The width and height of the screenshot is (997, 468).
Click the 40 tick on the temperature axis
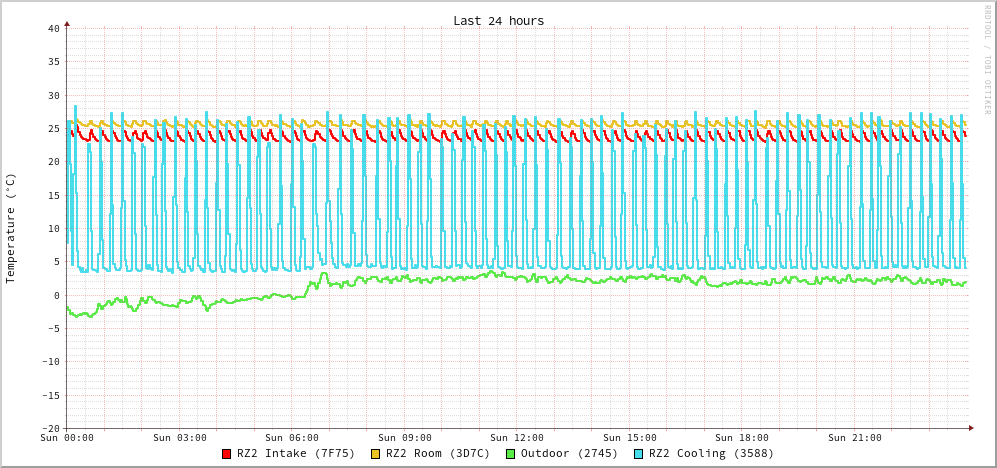tap(53, 28)
